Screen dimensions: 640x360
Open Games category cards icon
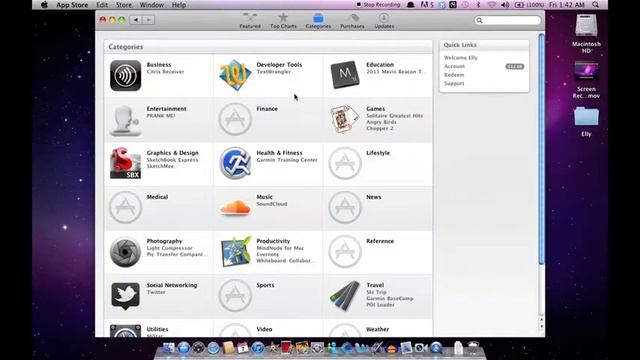[345, 119]
